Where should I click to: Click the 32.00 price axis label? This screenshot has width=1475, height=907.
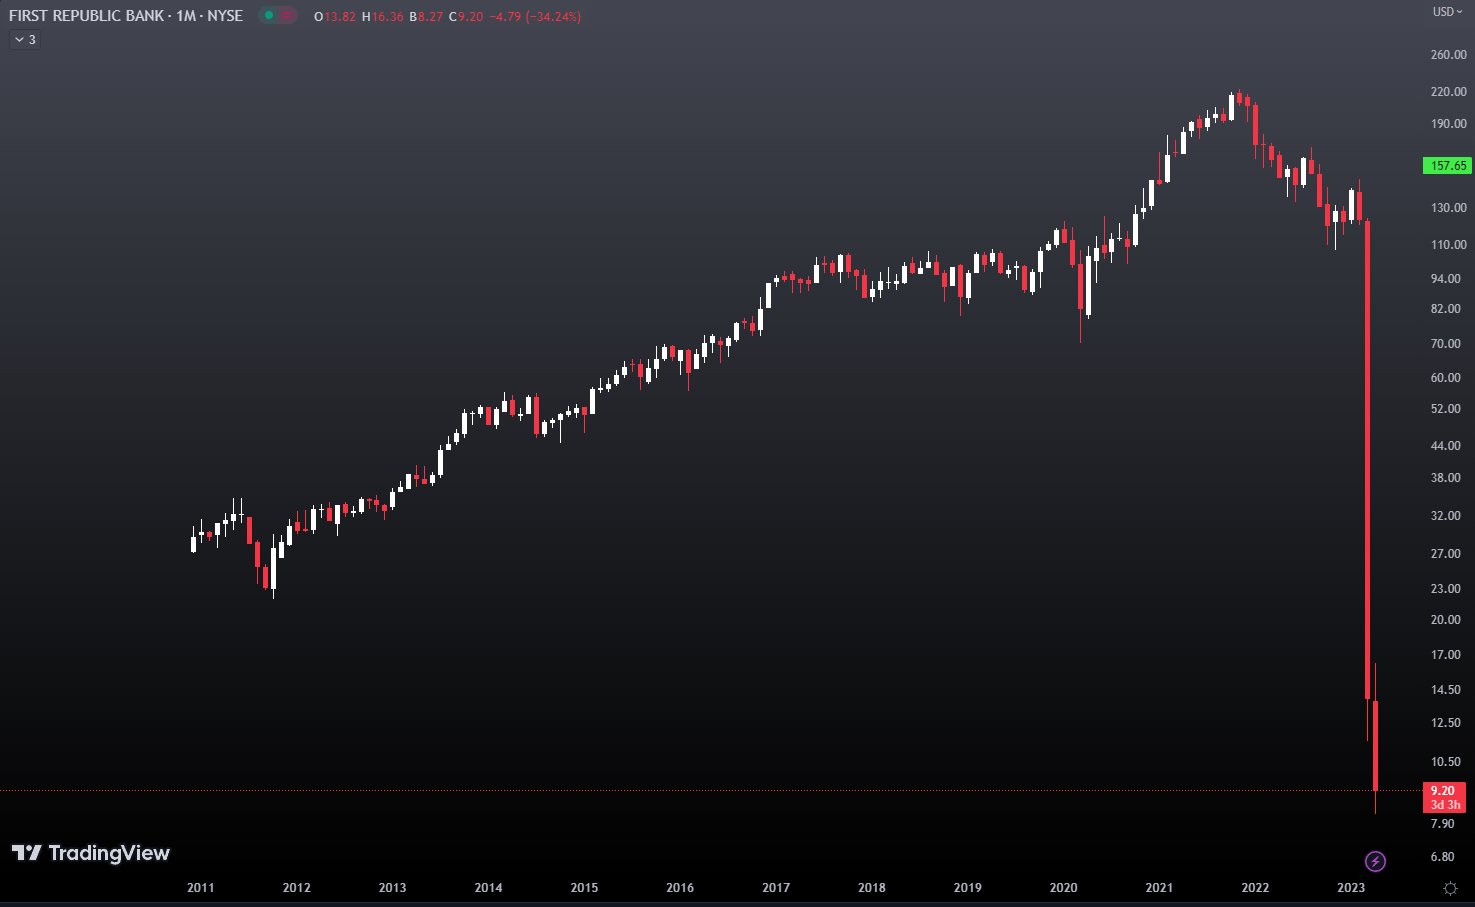click(1446, 516)
